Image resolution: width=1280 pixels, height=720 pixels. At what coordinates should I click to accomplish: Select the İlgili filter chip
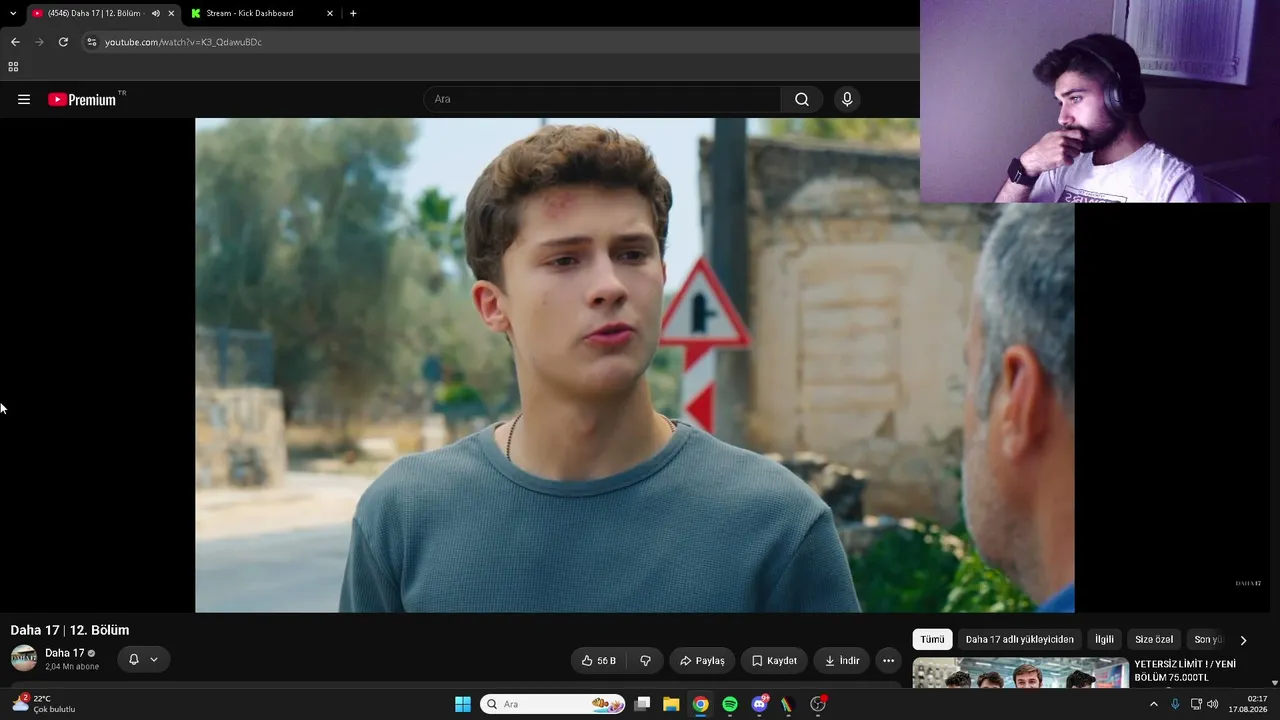(1104, 640)
